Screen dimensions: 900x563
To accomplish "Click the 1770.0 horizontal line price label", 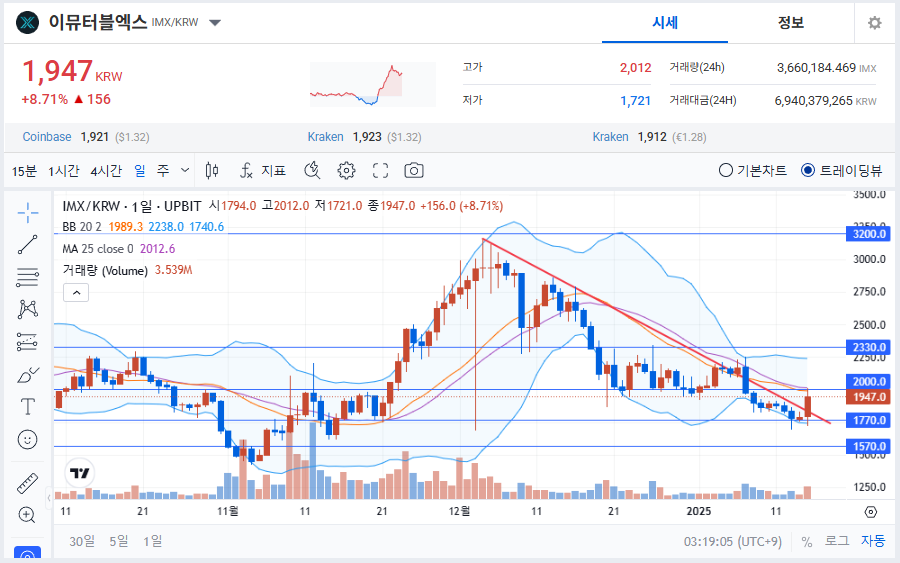I will 869,420.
